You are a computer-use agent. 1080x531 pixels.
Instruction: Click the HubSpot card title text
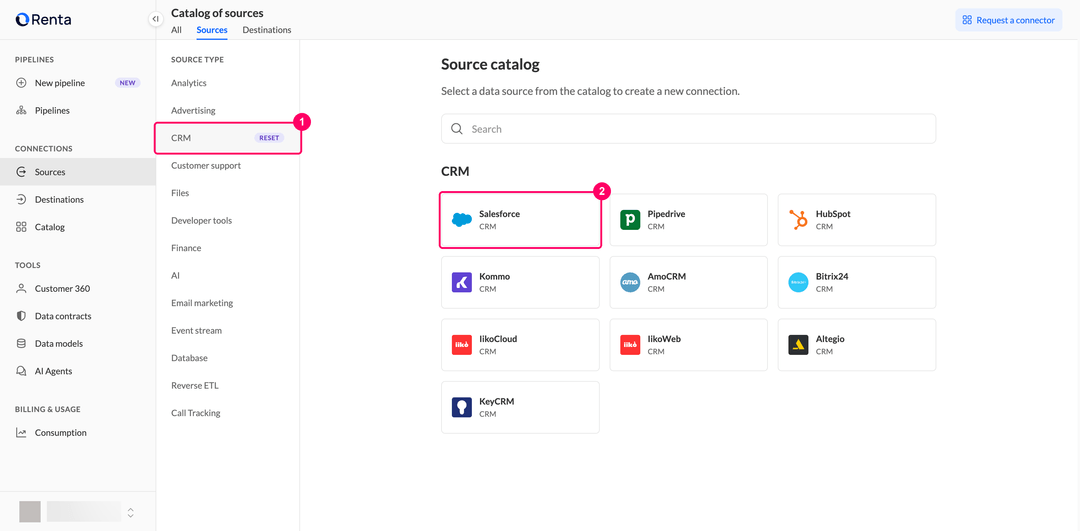coord(833,214)
